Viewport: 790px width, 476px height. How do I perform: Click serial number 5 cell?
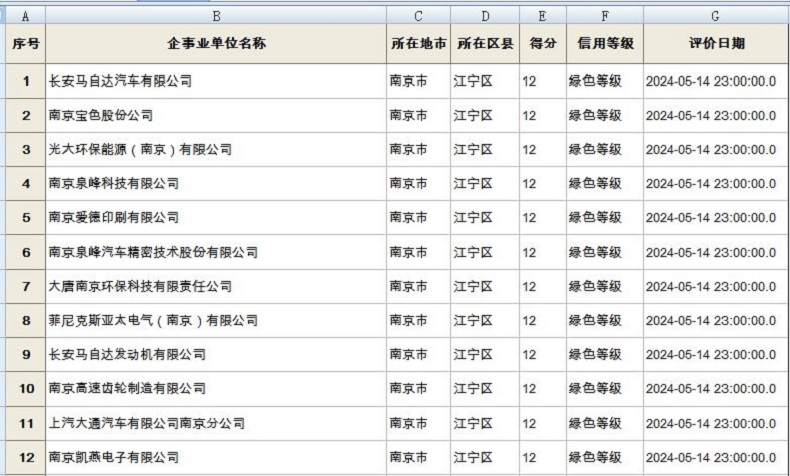pyautogui.click(x=25, y=218)
